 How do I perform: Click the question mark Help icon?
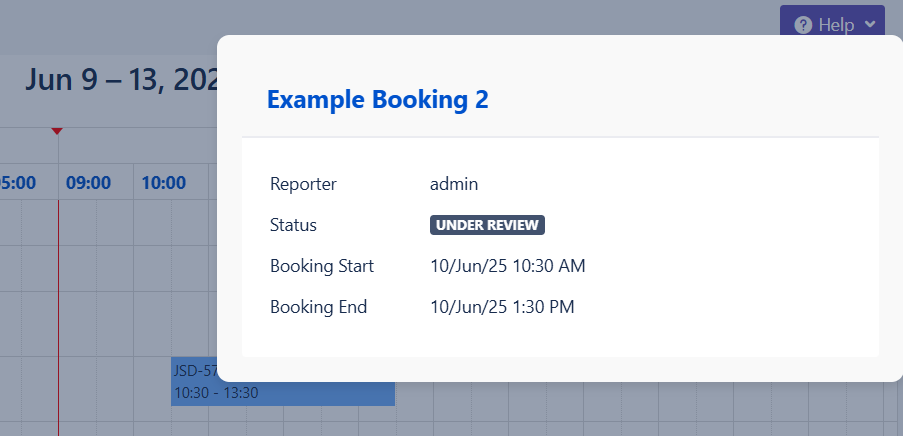pyautogui.click(x=802, y=25)
